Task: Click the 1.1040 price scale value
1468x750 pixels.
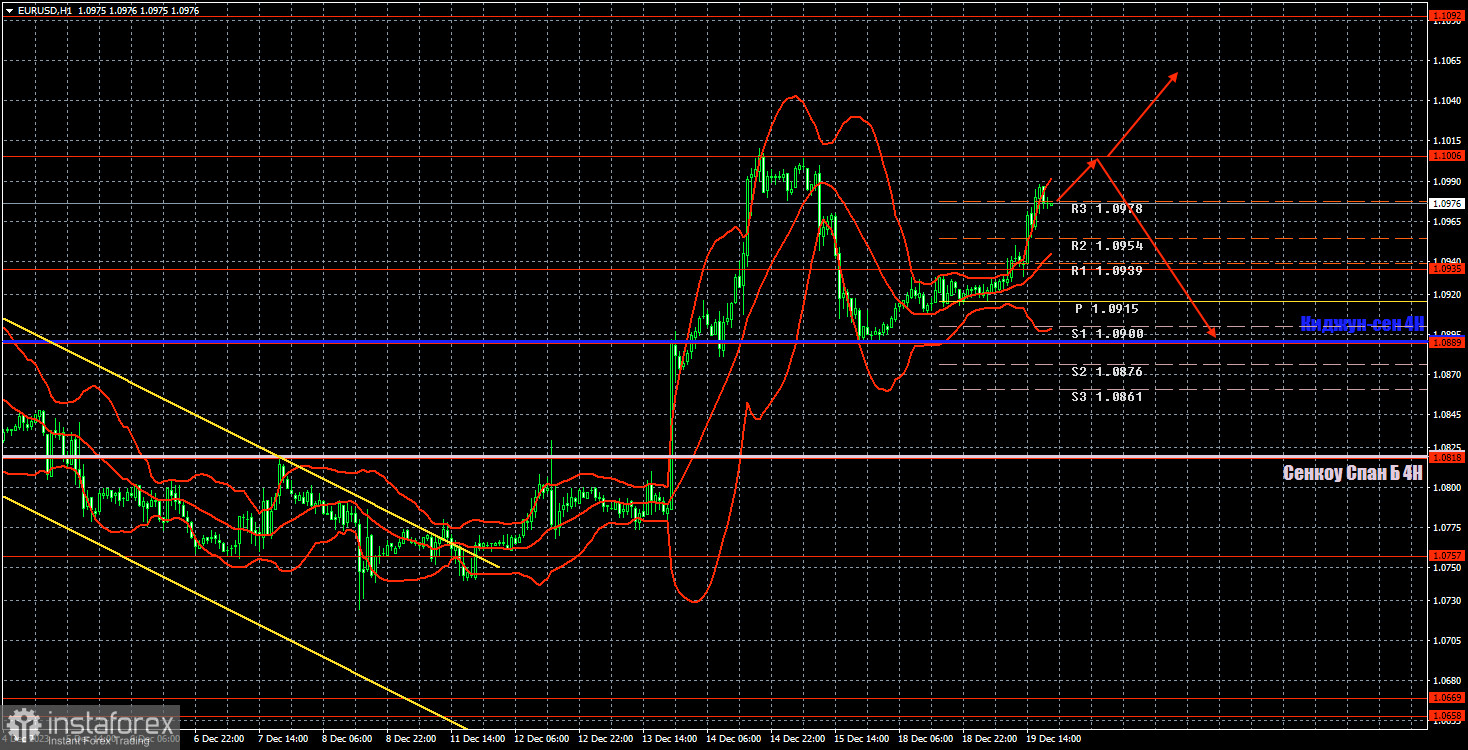Action: (x=1447, y=101)
